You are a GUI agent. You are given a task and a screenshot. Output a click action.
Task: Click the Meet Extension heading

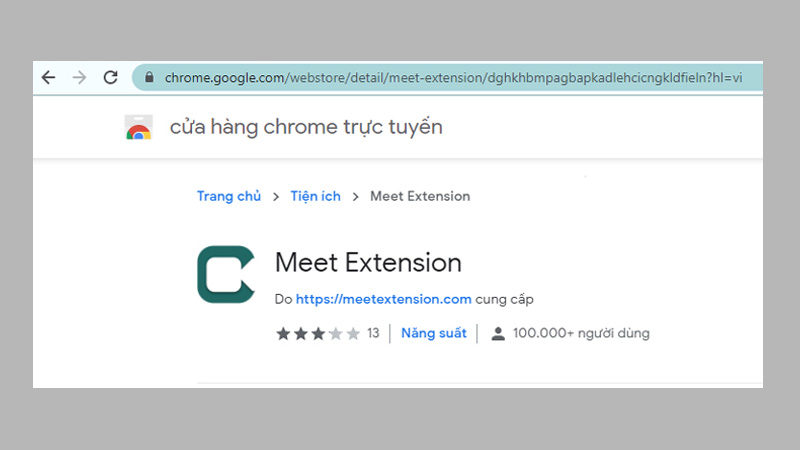pos(368,263)
